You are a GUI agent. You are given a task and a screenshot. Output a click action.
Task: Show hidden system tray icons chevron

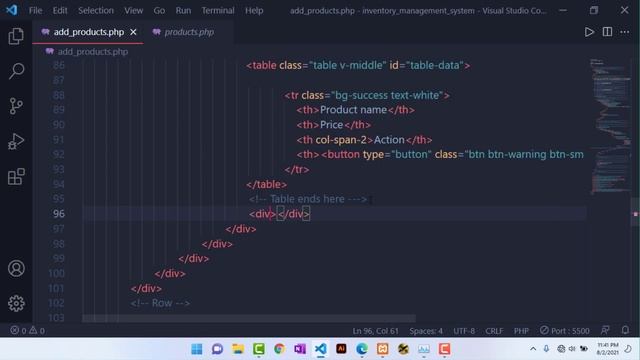coord(533,349)
